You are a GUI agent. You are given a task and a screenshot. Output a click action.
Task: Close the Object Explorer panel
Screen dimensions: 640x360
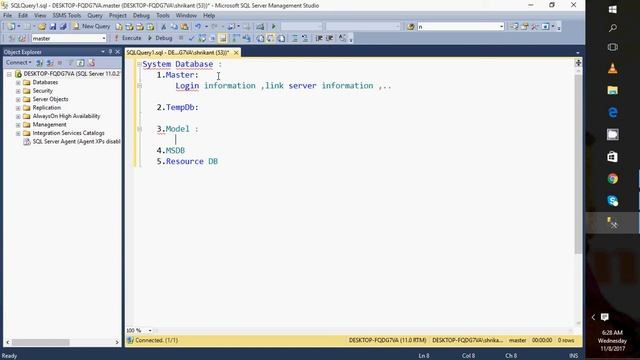118,52
